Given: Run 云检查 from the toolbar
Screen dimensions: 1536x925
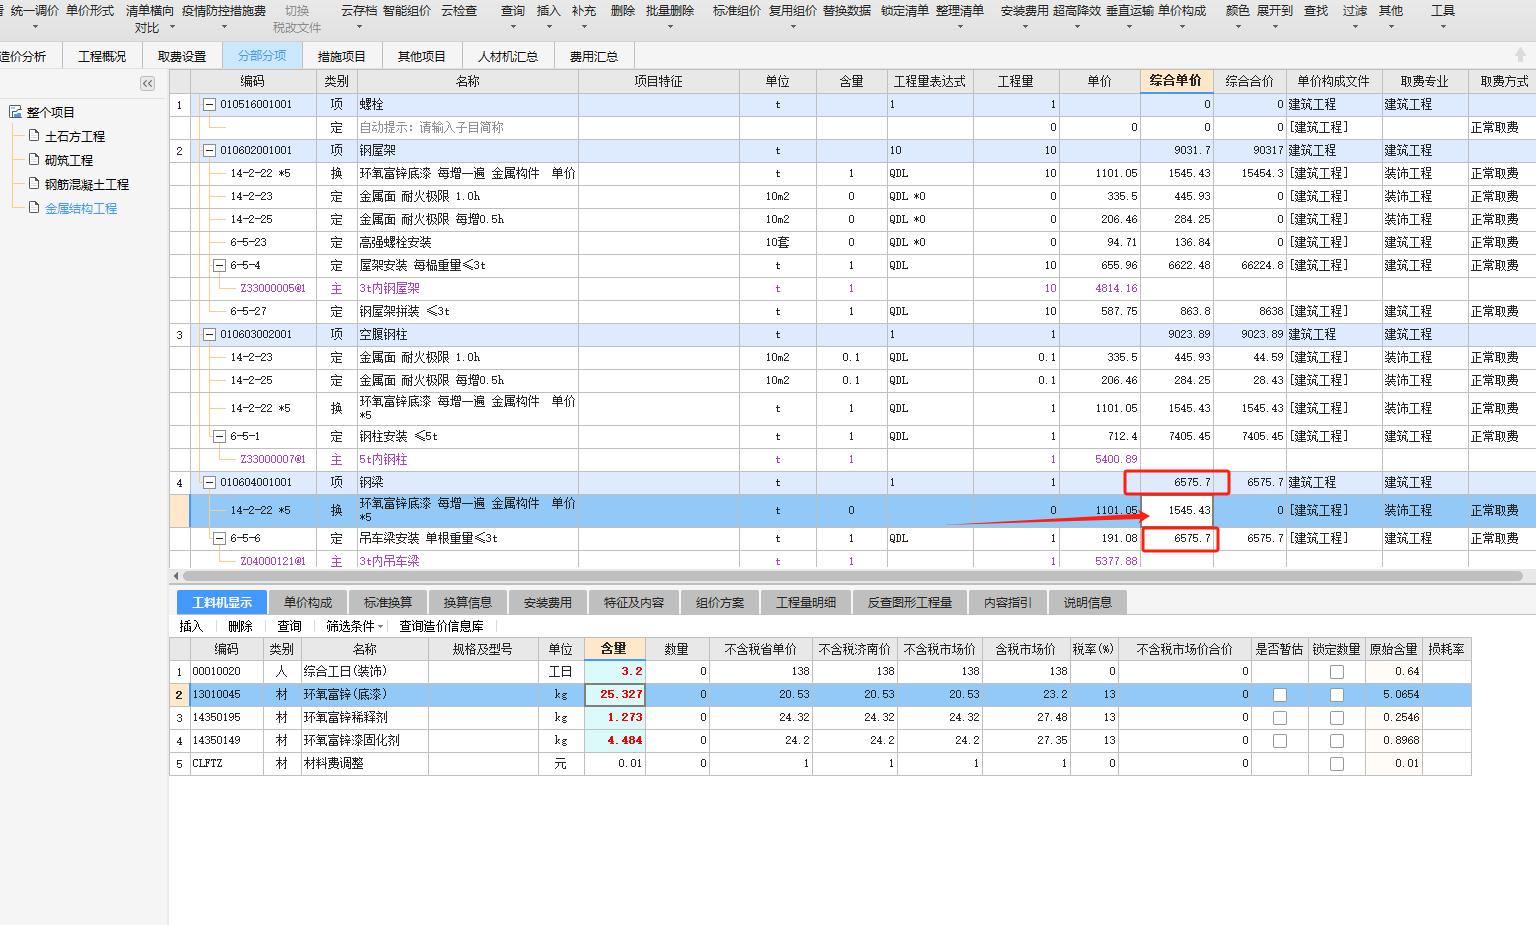Looking at the screenshot, I should [459, 11].
